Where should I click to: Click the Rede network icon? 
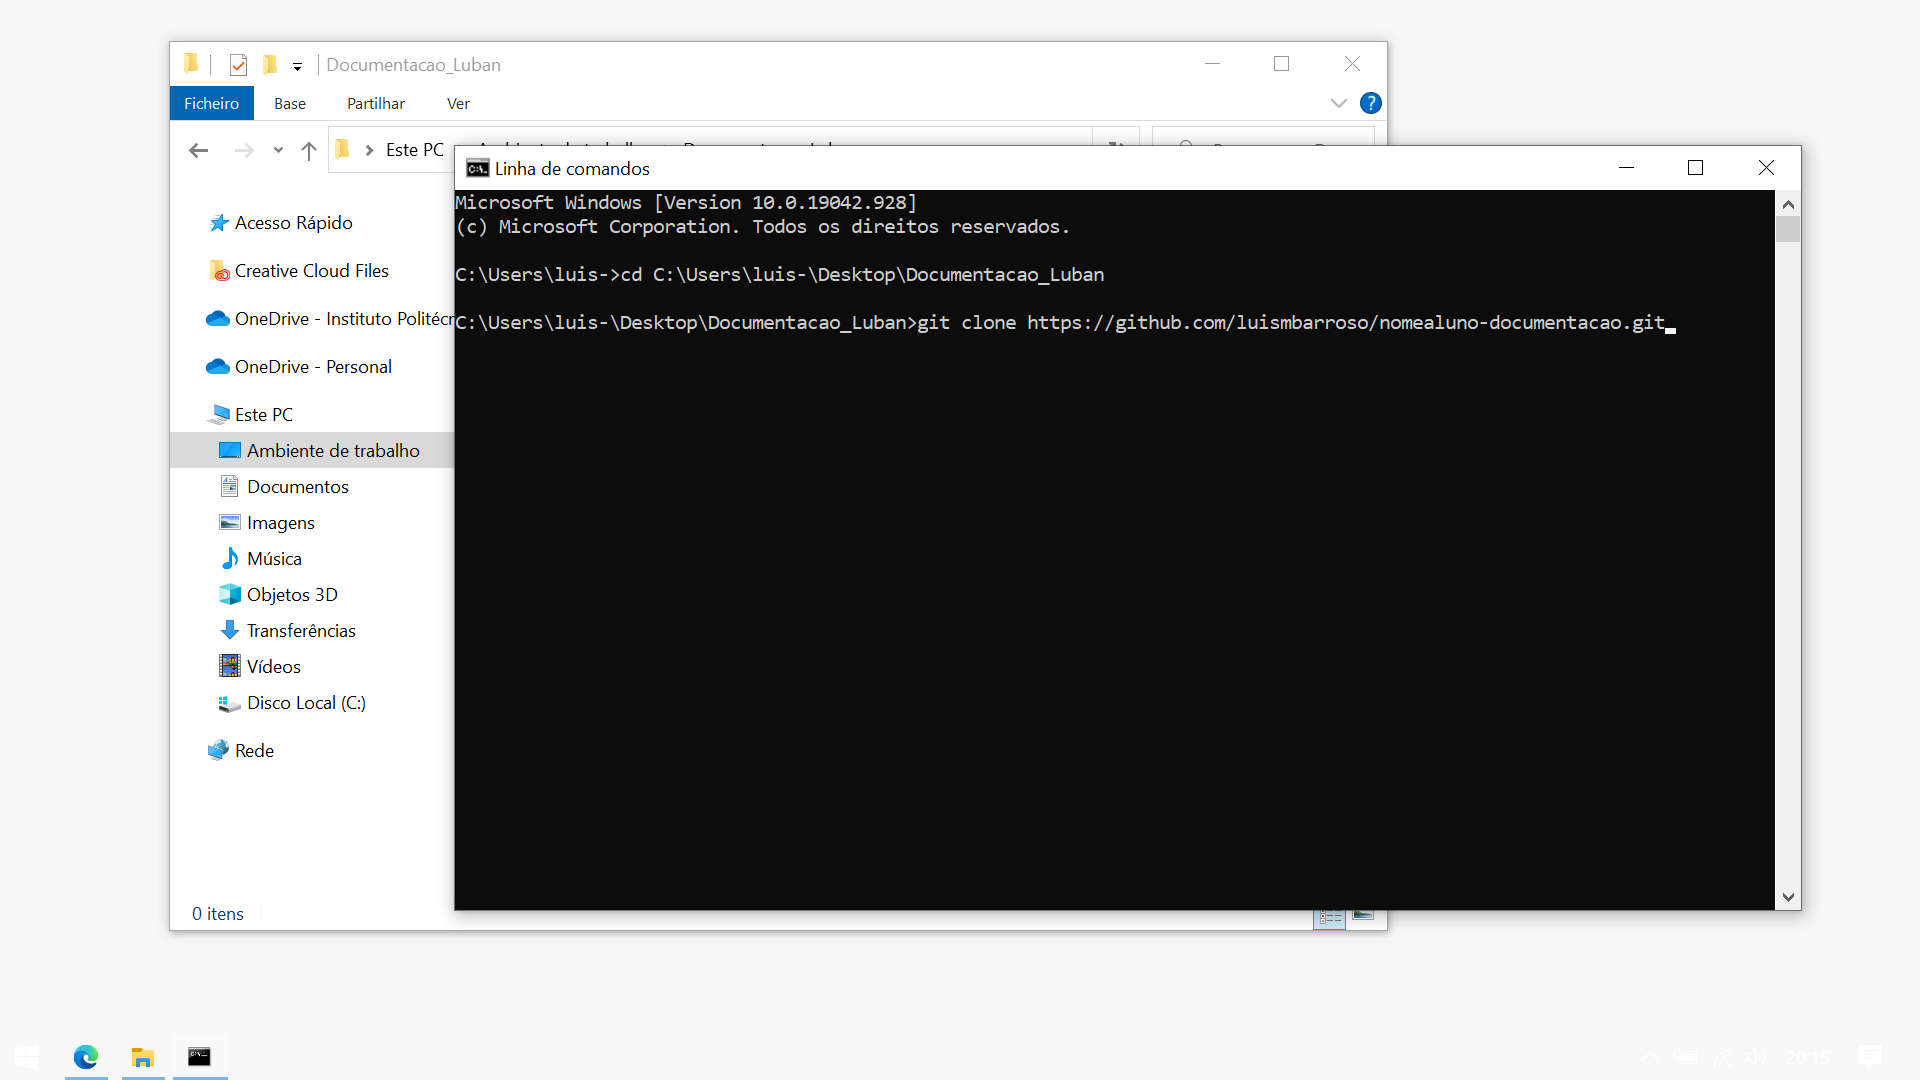tap(218, 750)
